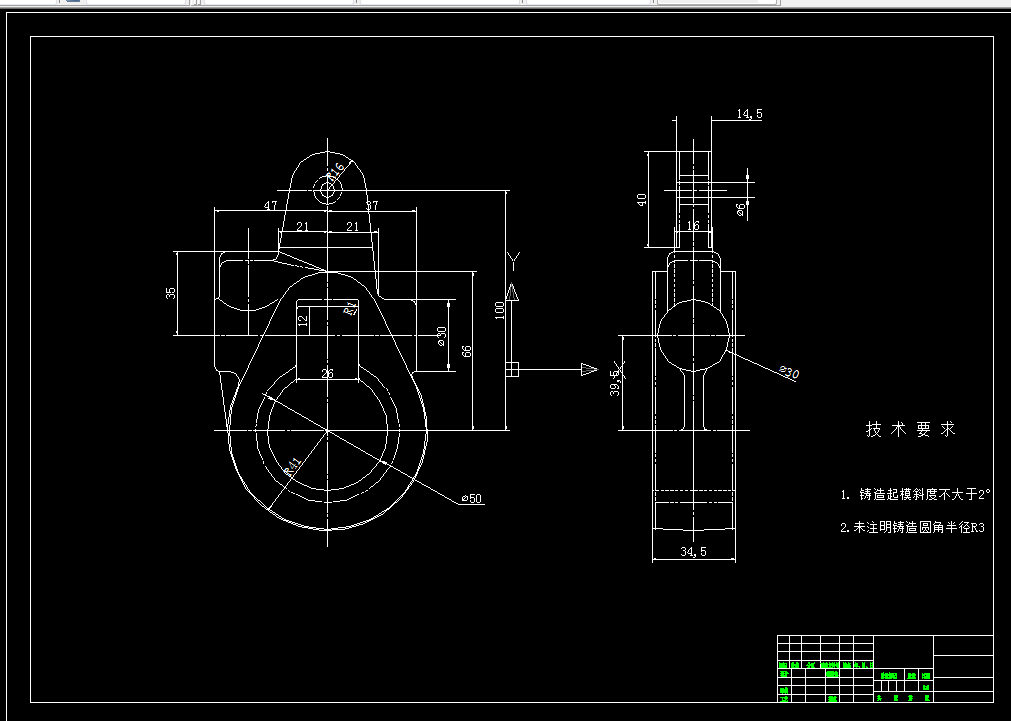This screenshot has width=1011, height=721.
Task: Pick the 14,5 dimension text
Action: 749,114
